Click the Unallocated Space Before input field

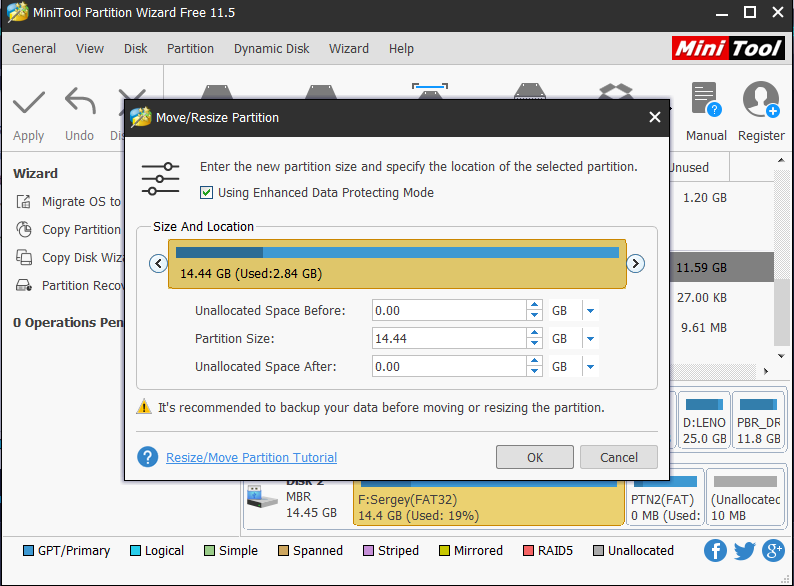coord(449,310)
